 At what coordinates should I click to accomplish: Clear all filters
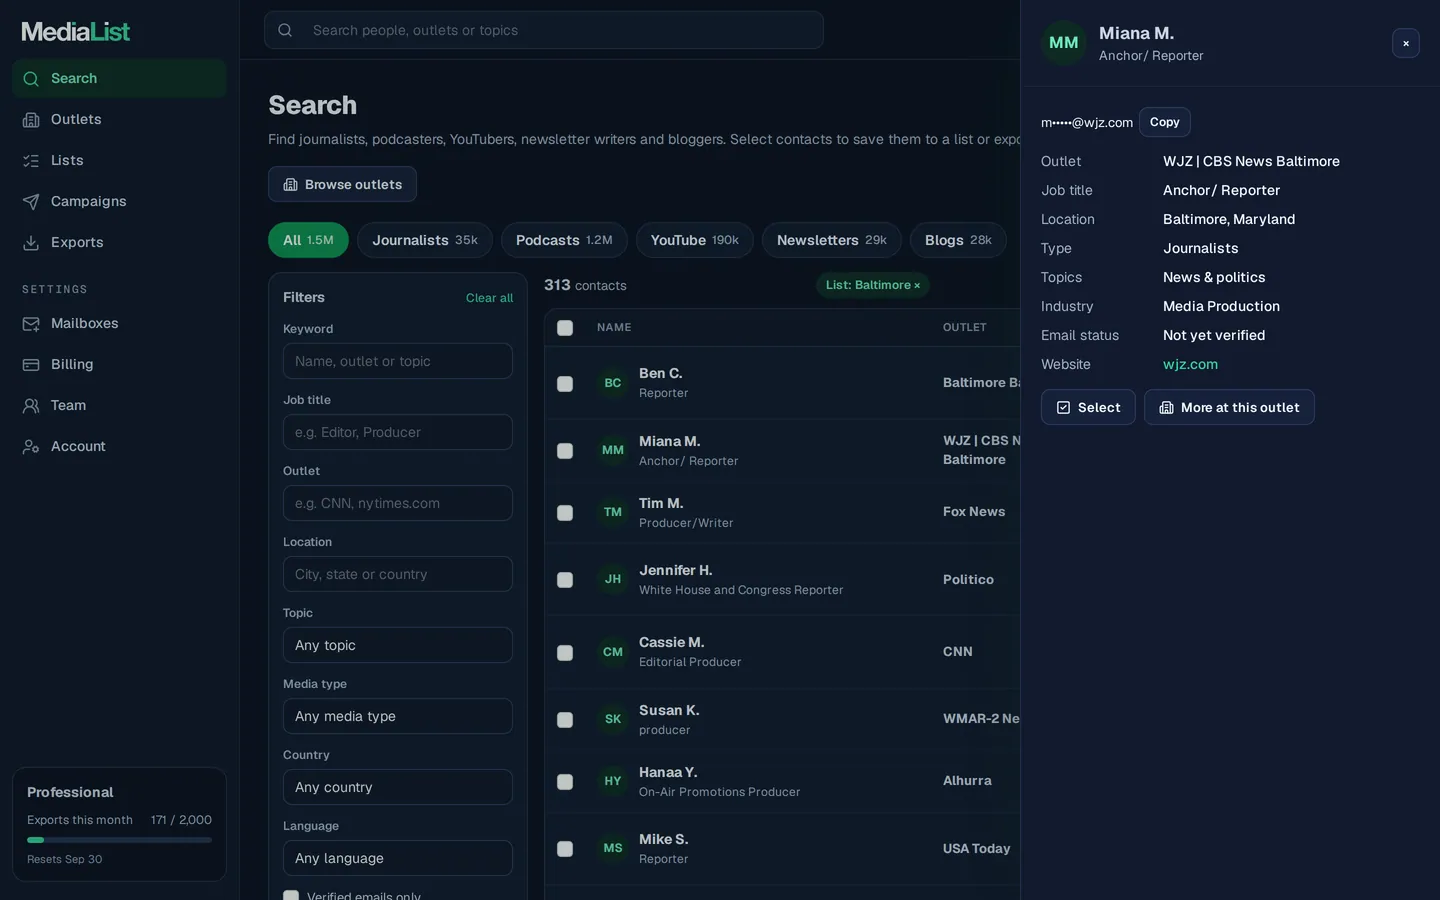(489, 298)
